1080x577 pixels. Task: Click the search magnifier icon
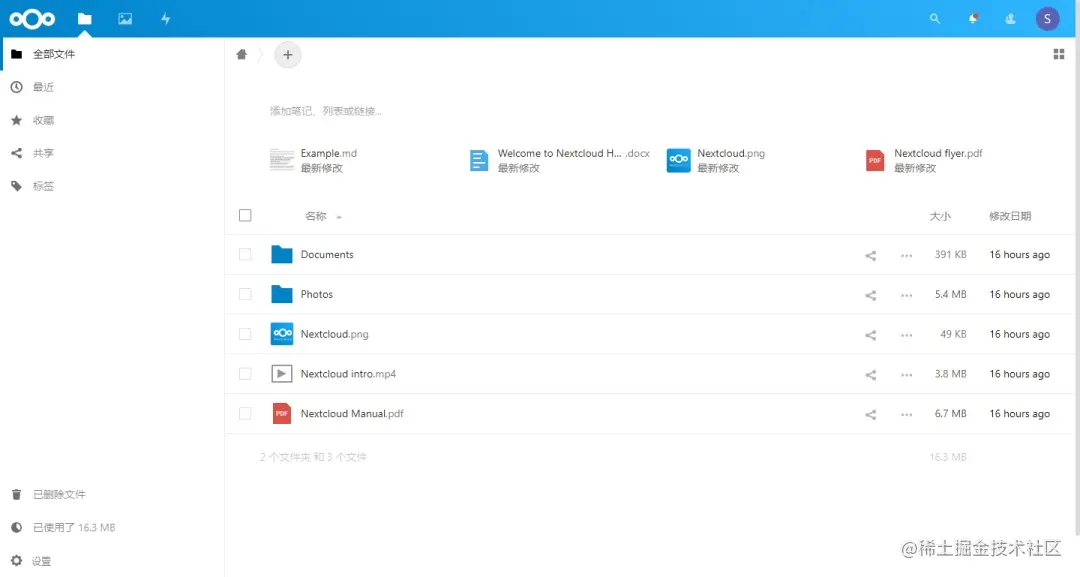[x=935, y=19]
